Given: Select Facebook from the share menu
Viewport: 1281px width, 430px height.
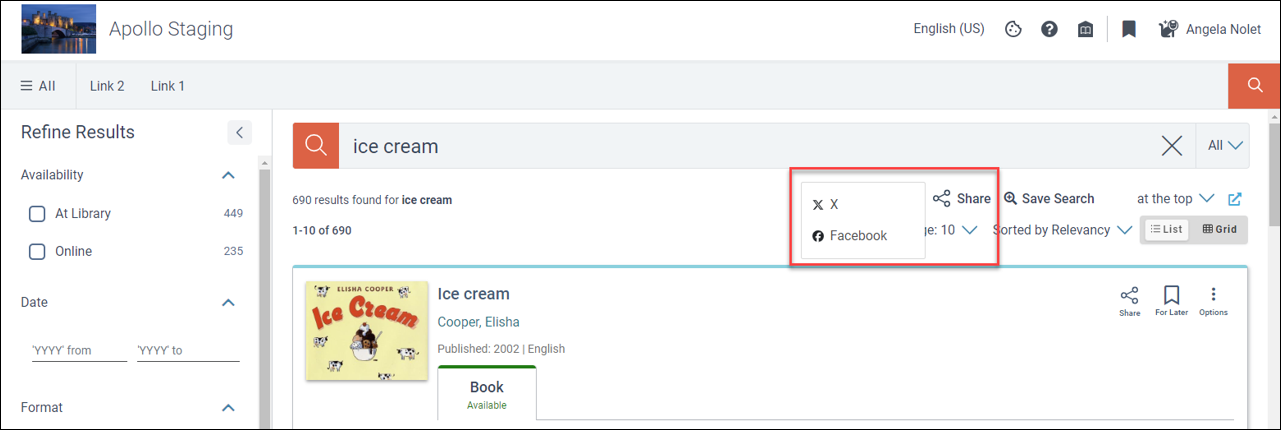Looking at the screenshot, I should point(849,236).
